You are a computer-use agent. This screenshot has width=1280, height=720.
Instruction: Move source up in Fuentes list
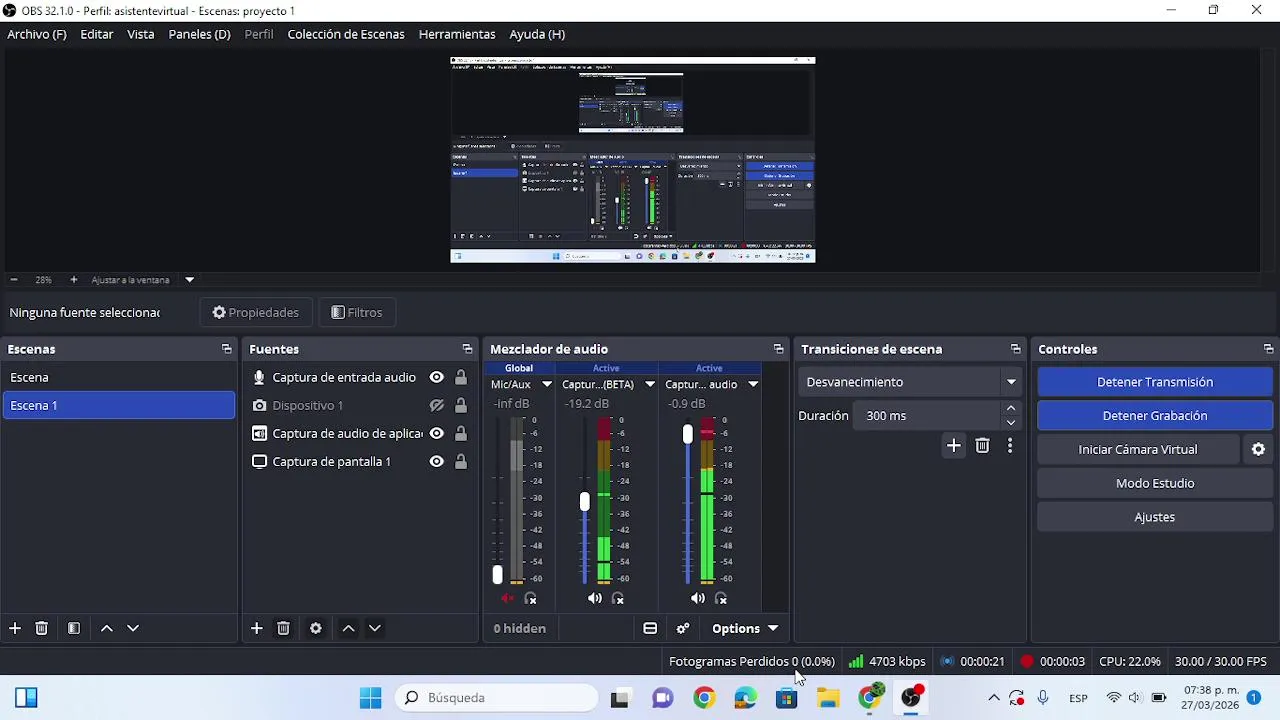click(348, 628)
